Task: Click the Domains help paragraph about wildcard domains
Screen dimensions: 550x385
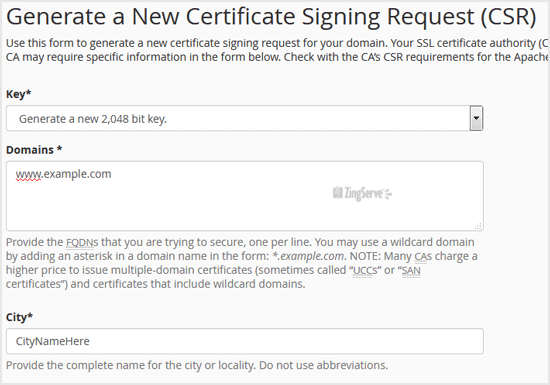Action: [x=242, y=263]
